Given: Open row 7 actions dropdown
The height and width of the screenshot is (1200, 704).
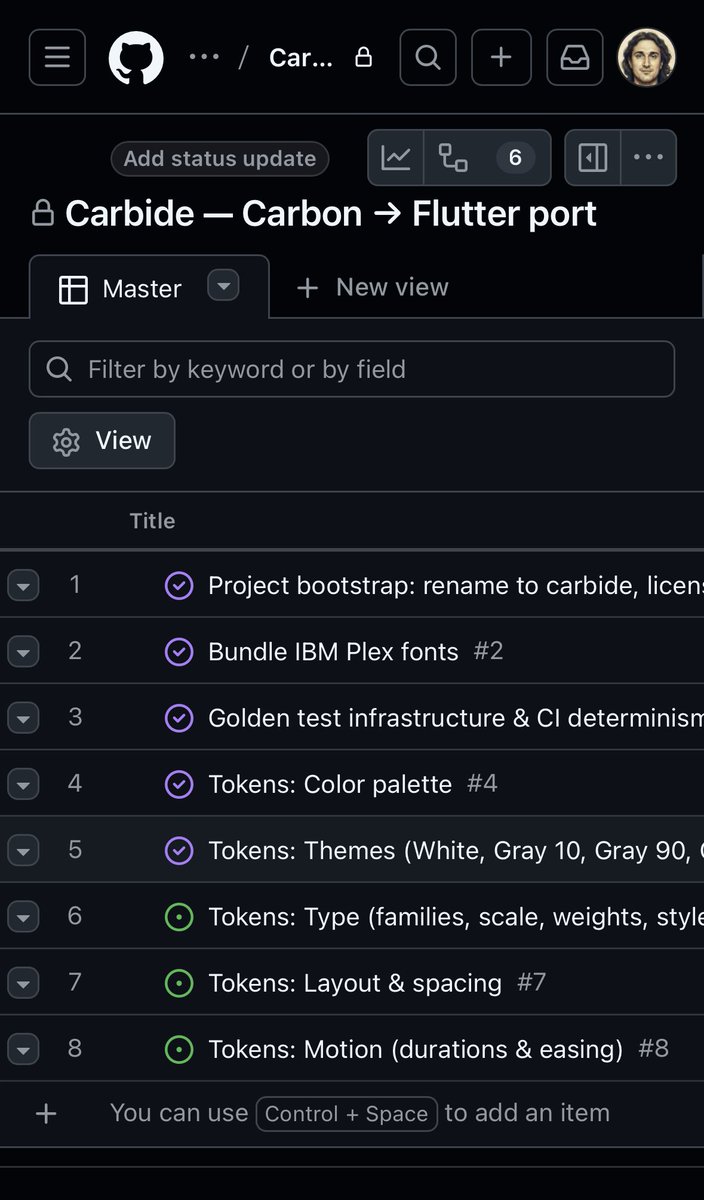Looking at the screenshot, I should pyautogui.click(x=23, y=982).
